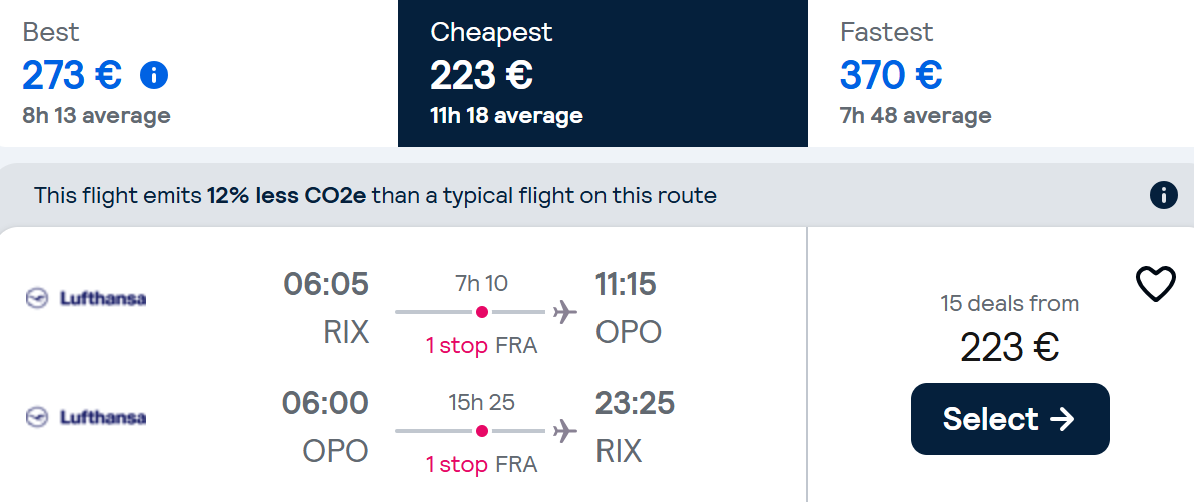Save the flight with the heart icon
The image size is (1194, 502).
coord(1156,283)
